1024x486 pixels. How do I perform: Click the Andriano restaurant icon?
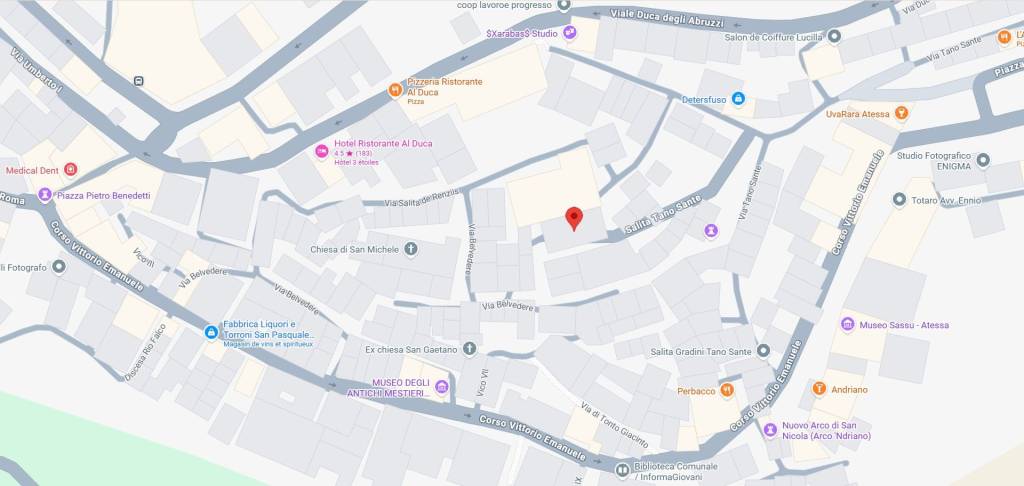(819, 389)
